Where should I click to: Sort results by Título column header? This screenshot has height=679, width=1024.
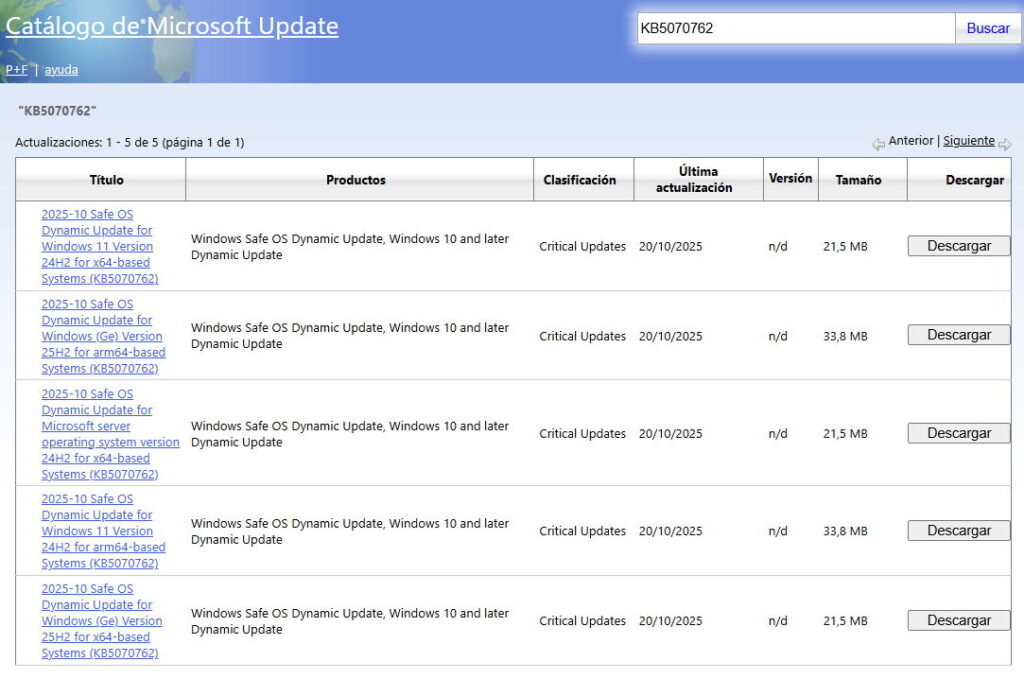[106, 180]
